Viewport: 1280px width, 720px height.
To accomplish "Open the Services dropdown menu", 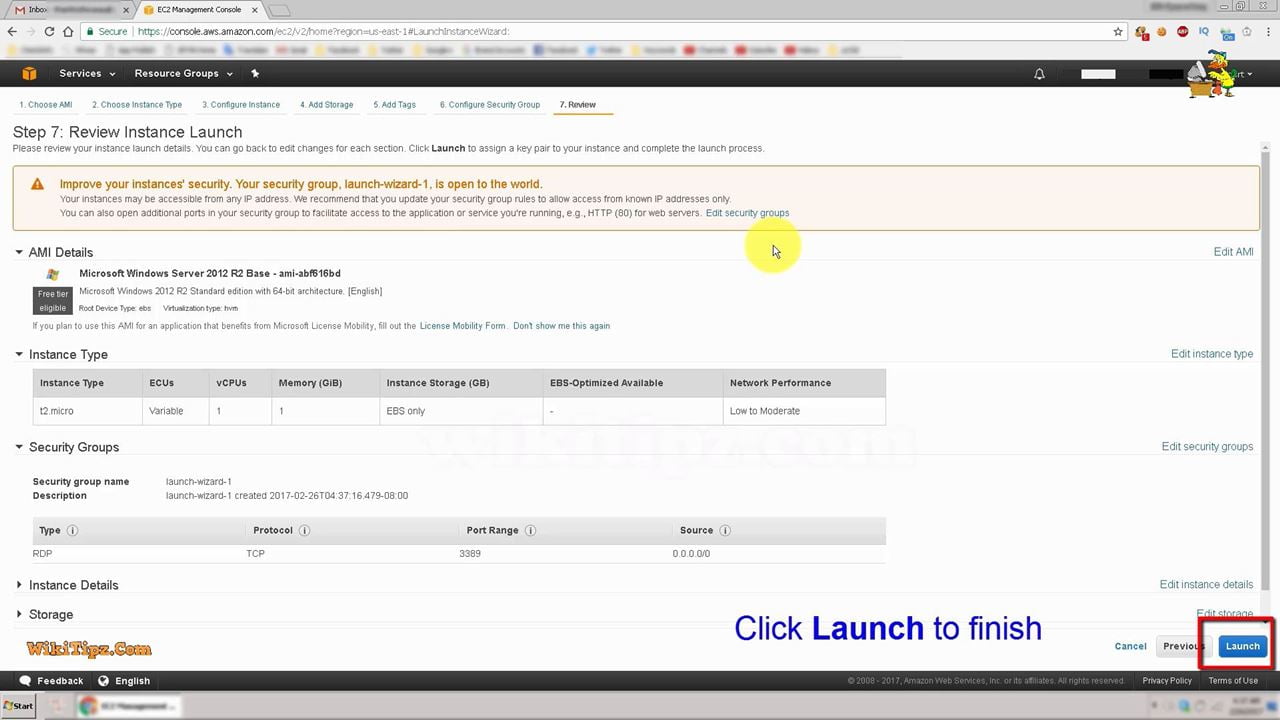I will click(x=87, y=73).
